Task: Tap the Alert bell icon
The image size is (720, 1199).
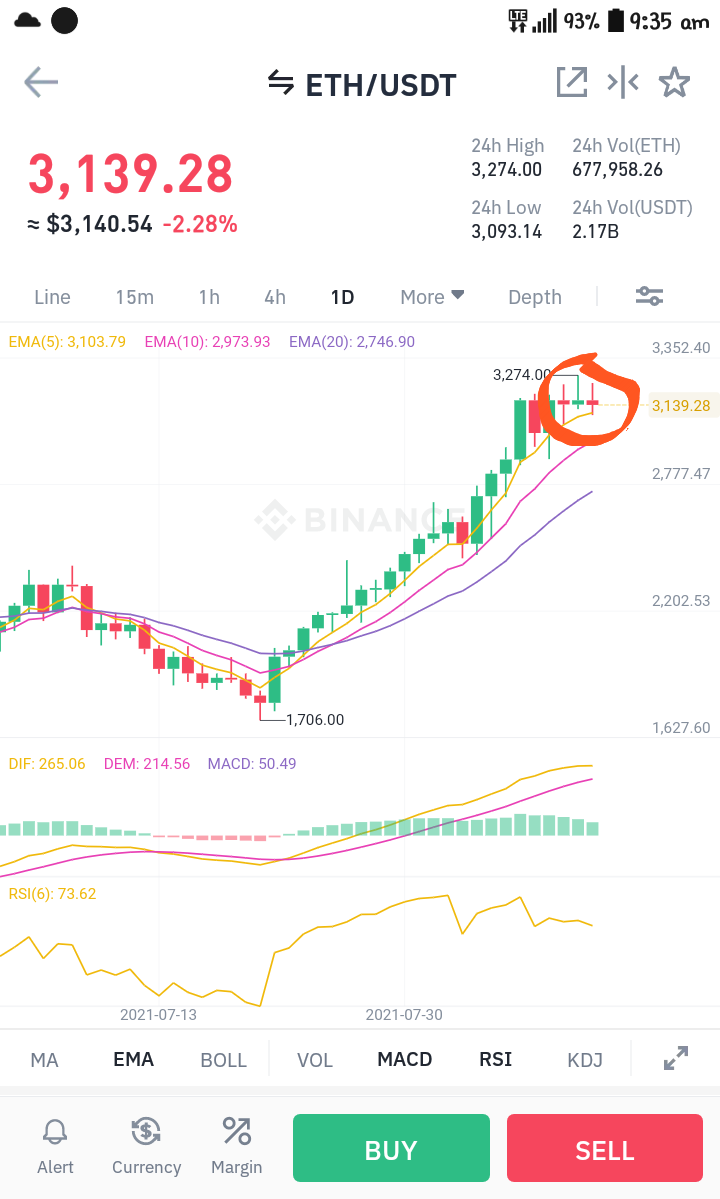Action: coord(55,1131)
